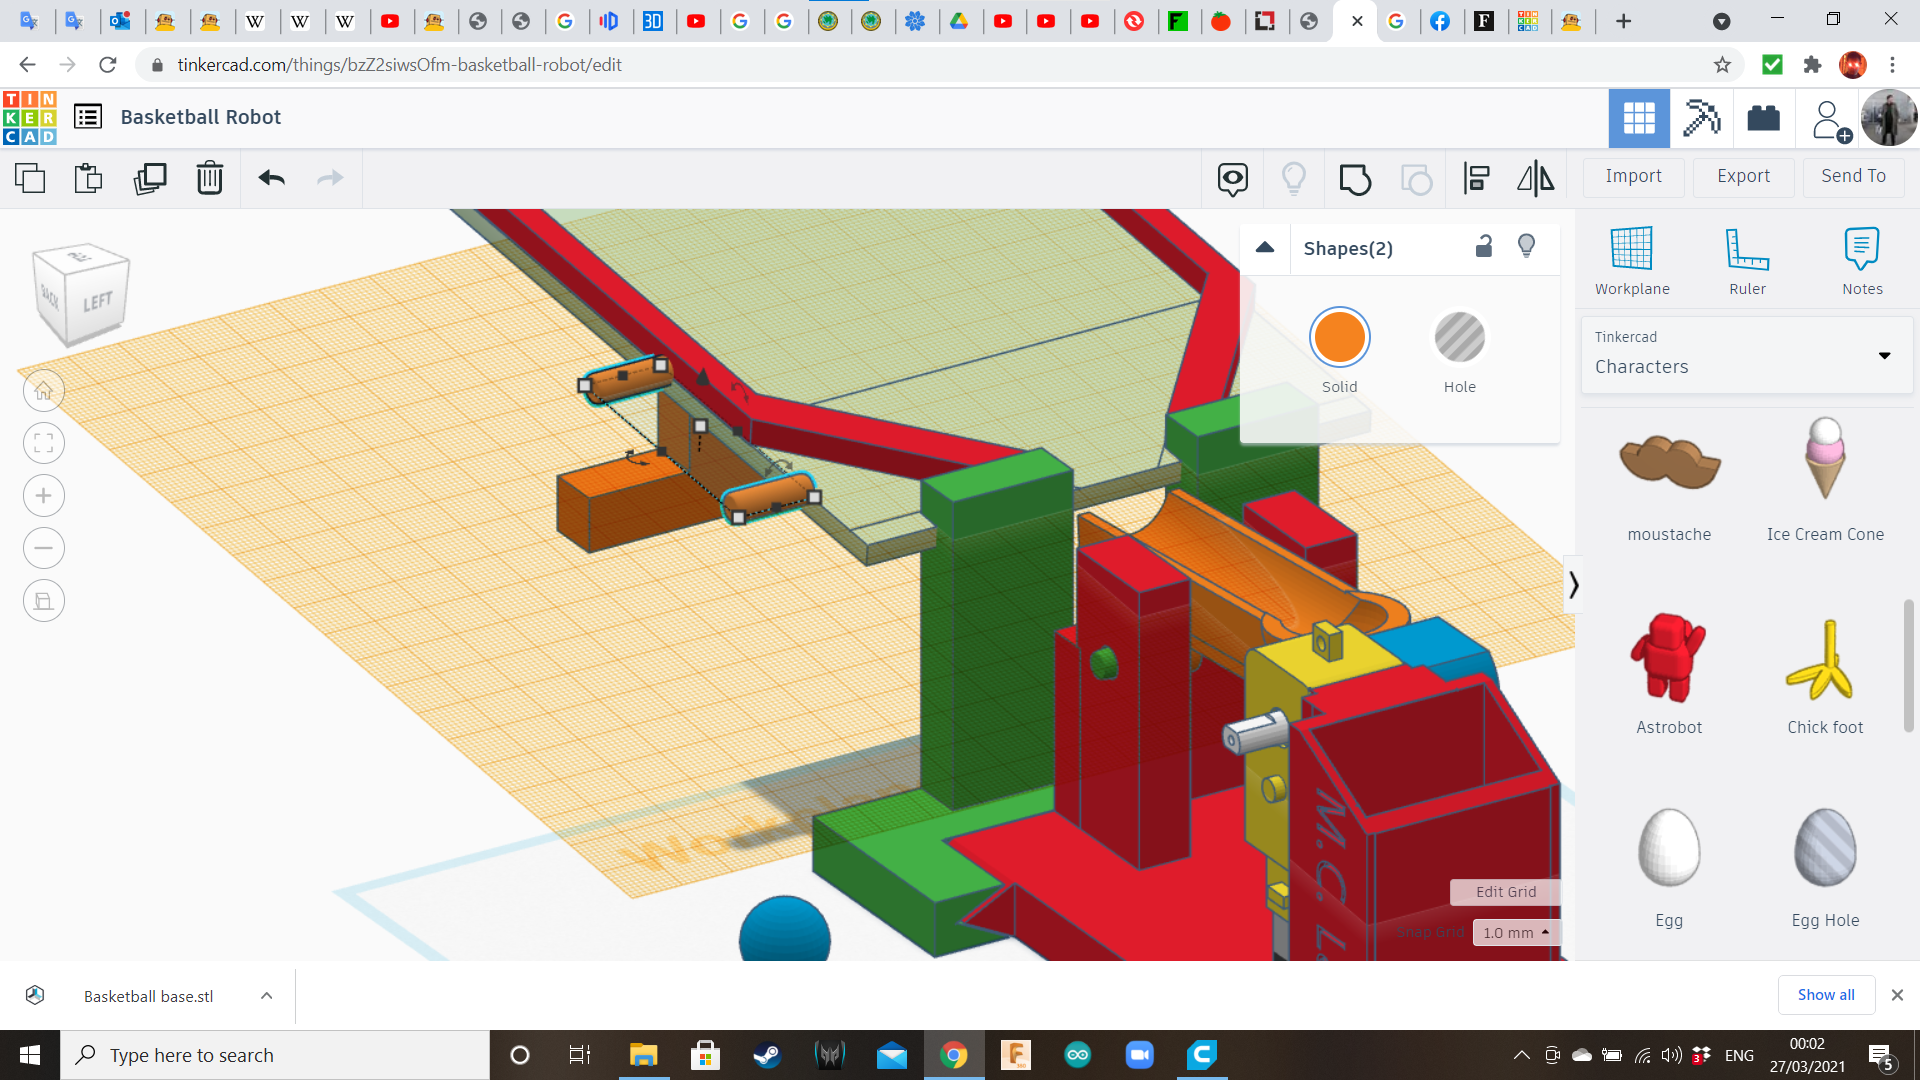Select the orange Solid color swatch
Screen dimensions: 1920x1080
pos(1339,337)
